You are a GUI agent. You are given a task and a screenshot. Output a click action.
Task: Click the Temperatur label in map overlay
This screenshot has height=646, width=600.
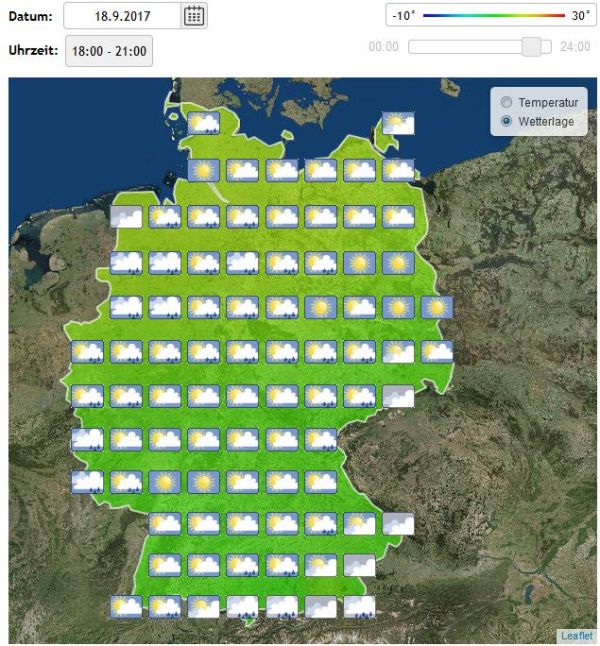coord(548,102)
